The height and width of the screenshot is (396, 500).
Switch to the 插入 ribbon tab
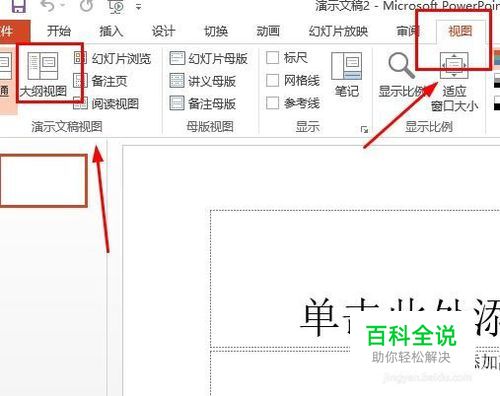(x=111, y=31)
